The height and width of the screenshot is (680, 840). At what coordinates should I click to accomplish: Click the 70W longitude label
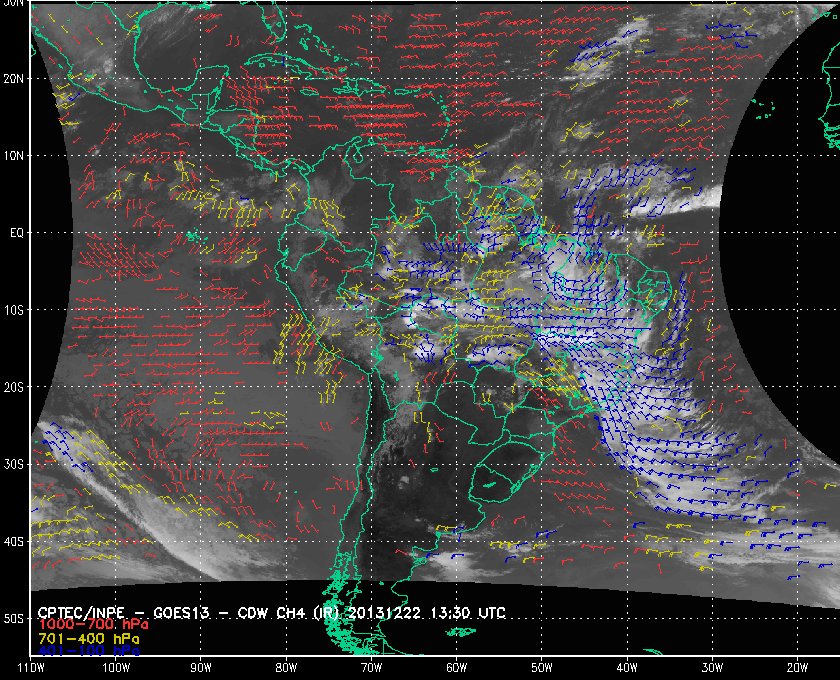tap(371, 668)
